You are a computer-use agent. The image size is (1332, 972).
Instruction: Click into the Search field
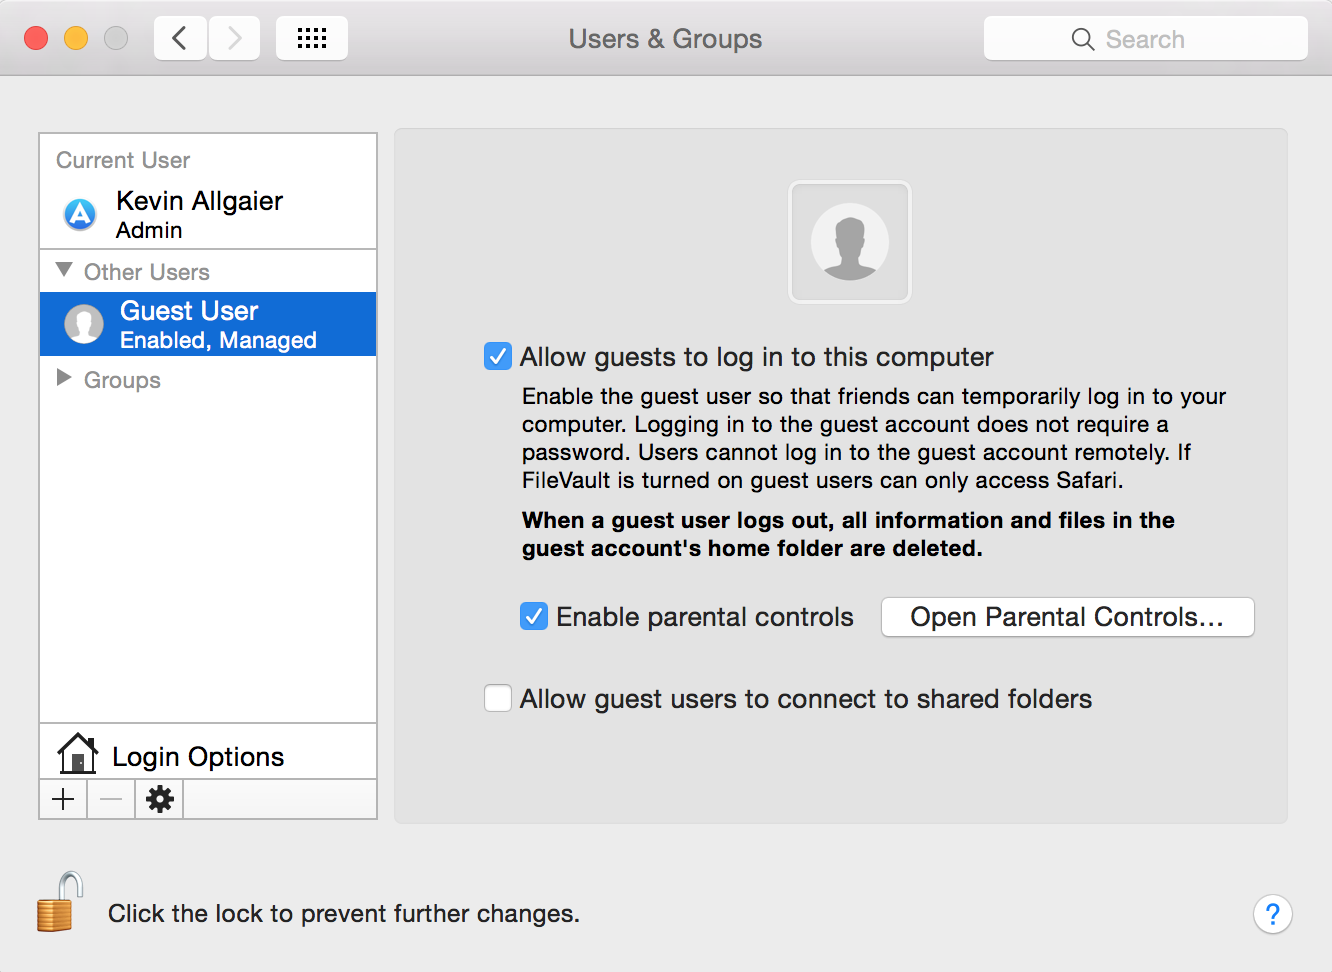click(x=1146, y=39)
